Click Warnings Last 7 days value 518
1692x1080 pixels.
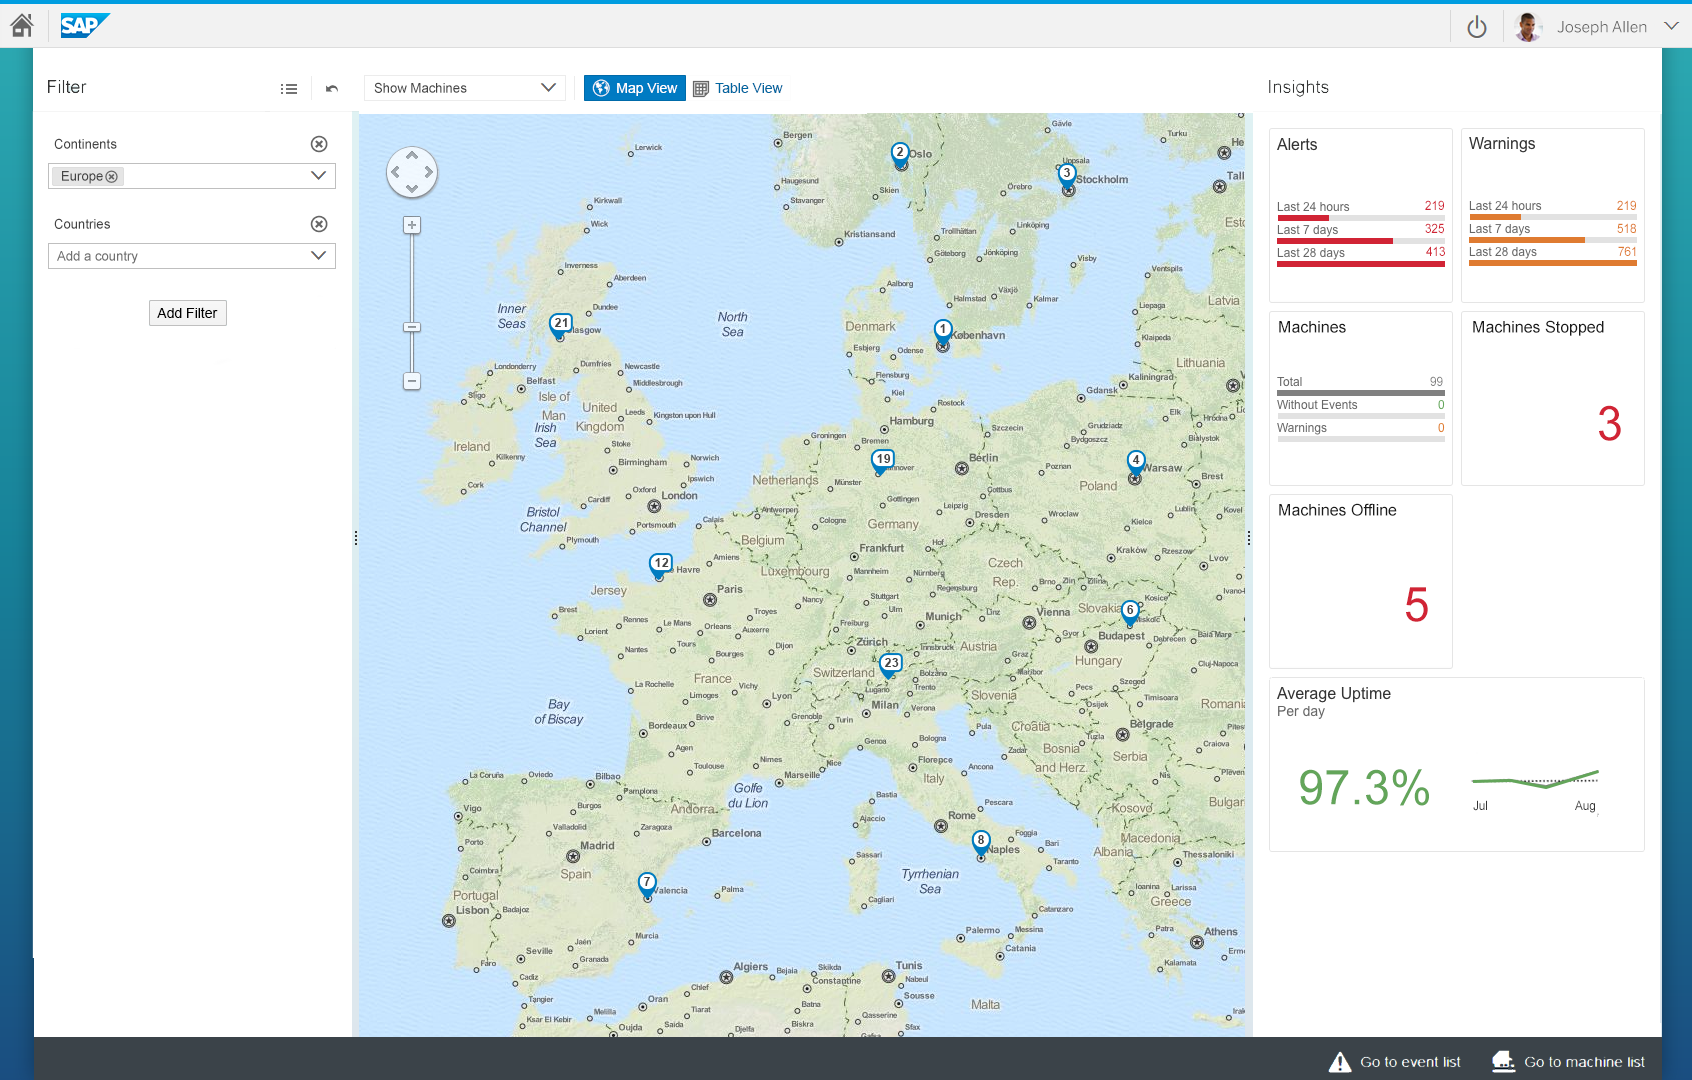coord(1626,229)
